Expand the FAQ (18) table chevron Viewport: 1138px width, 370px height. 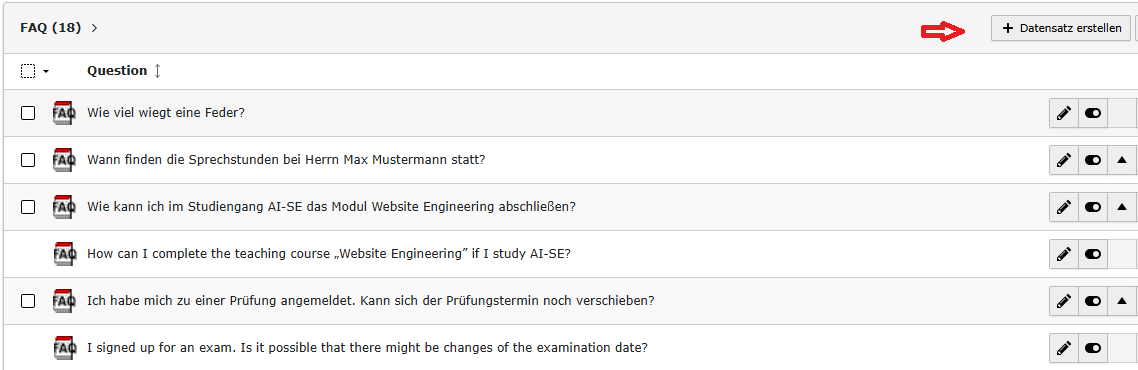(94, 28)
